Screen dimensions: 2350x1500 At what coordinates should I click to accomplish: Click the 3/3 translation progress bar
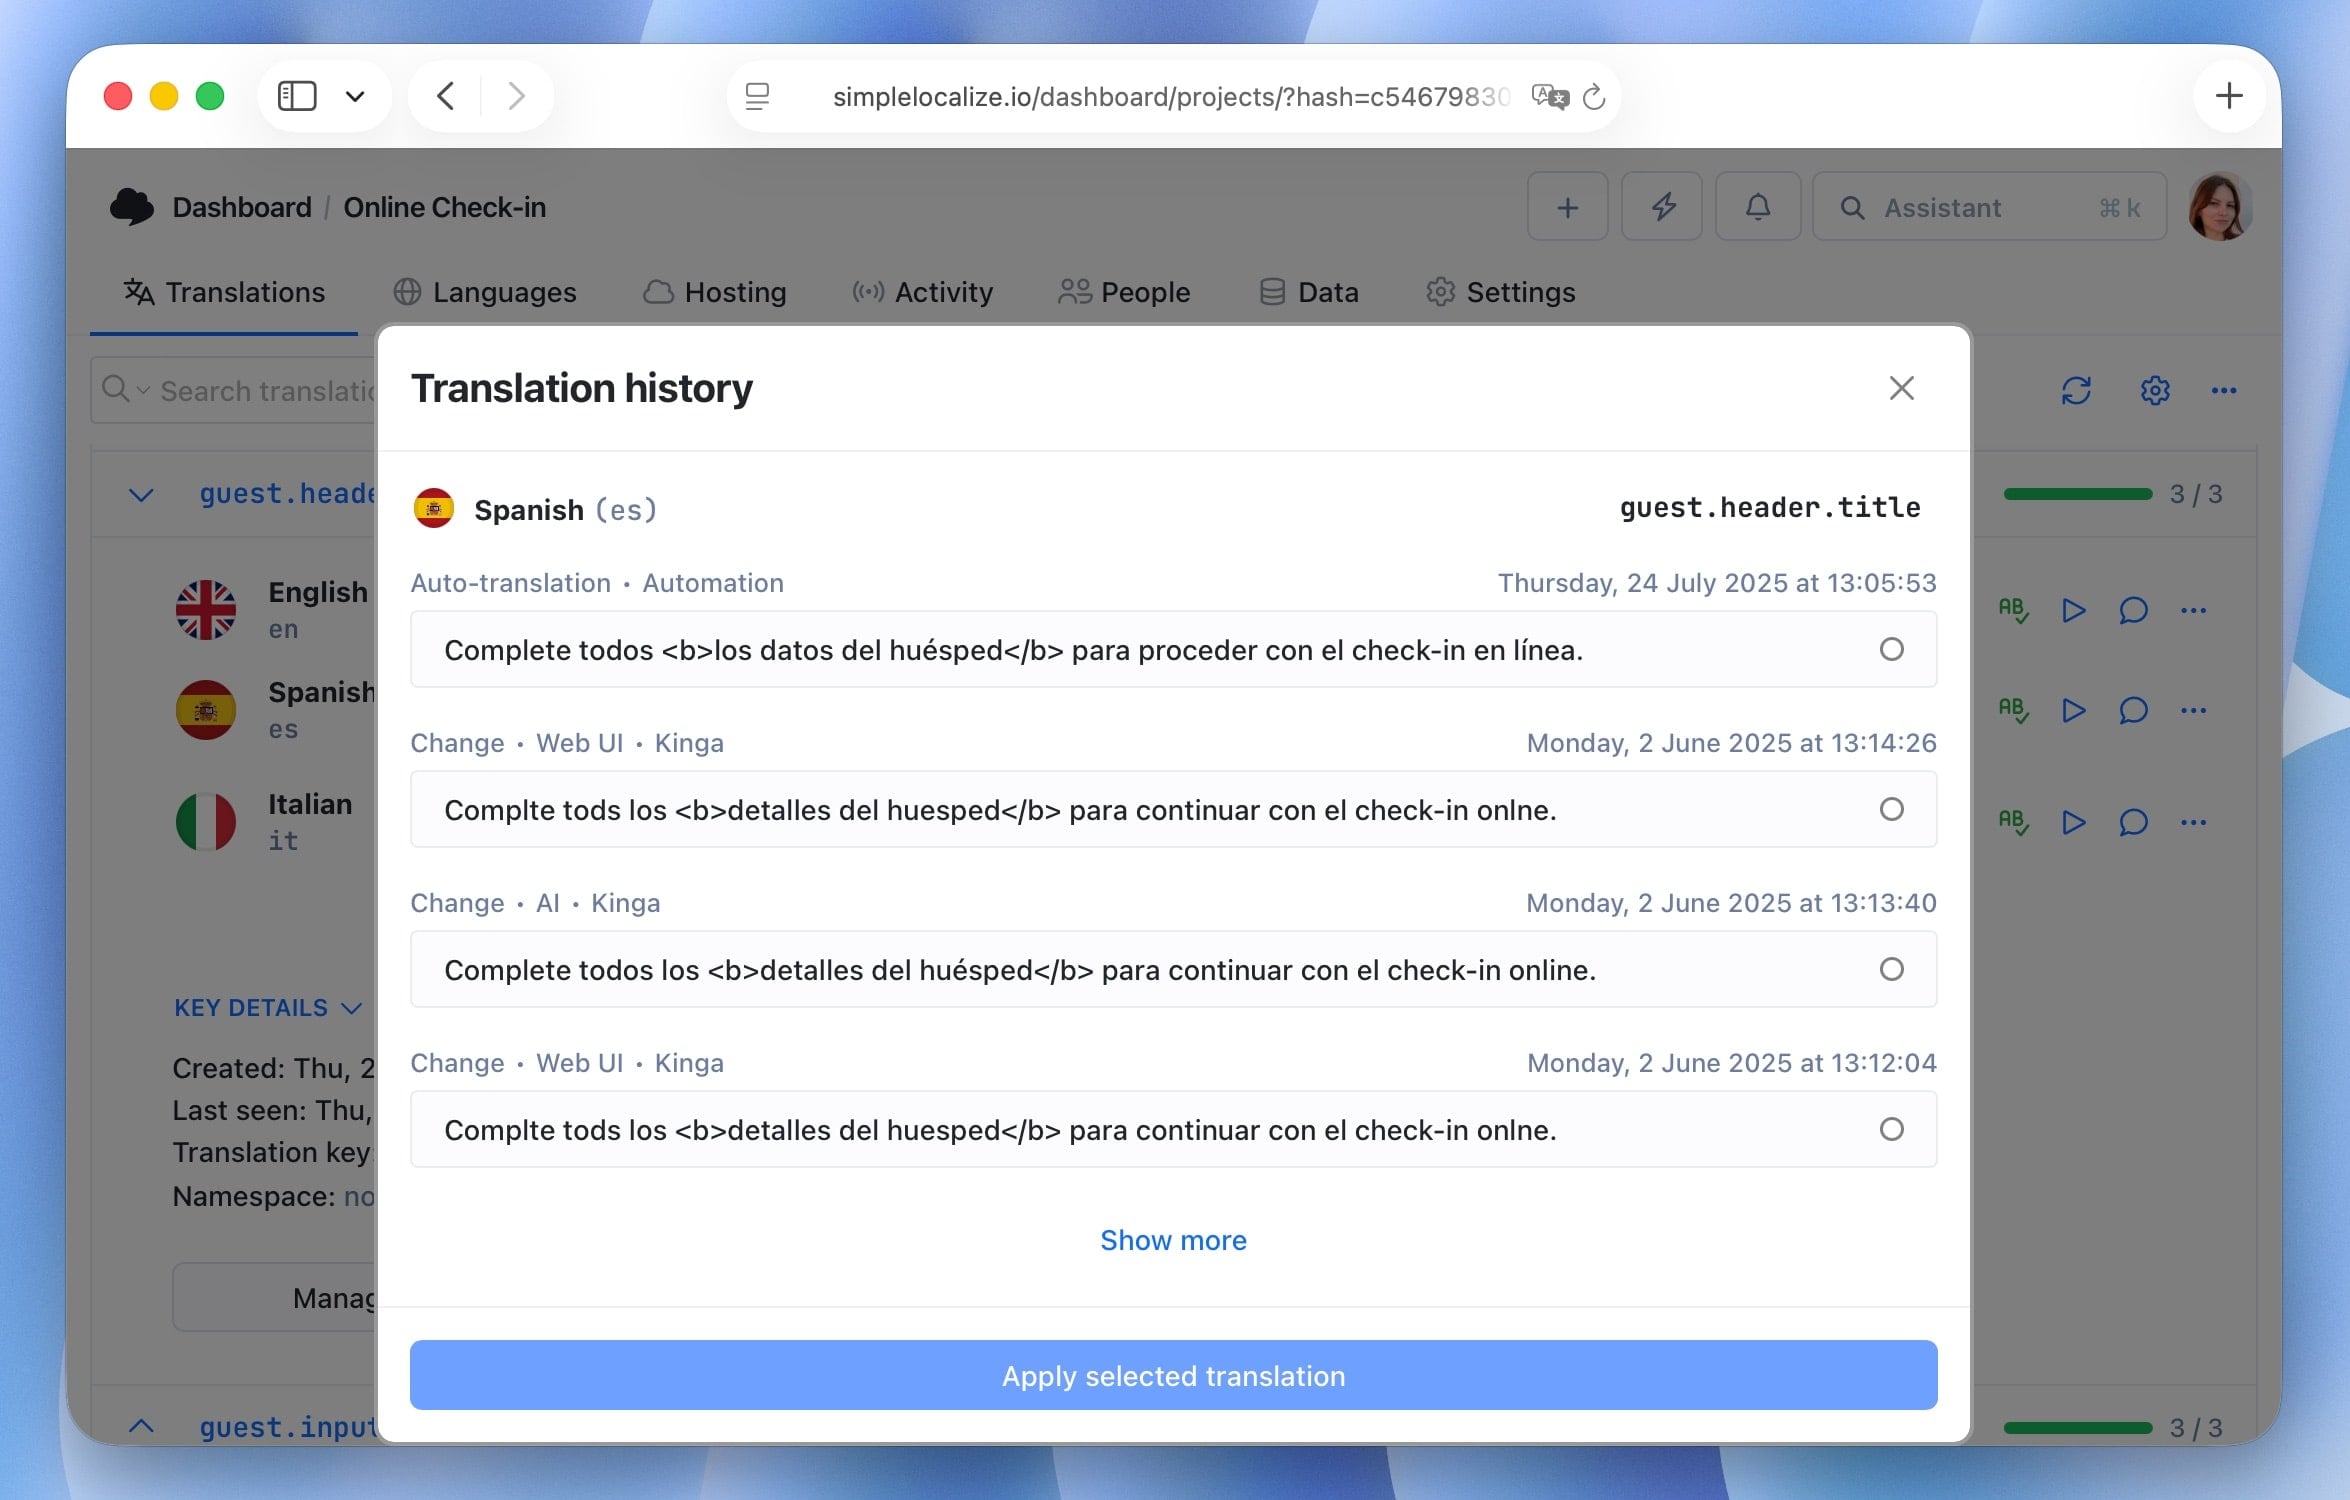(2079, 494)
